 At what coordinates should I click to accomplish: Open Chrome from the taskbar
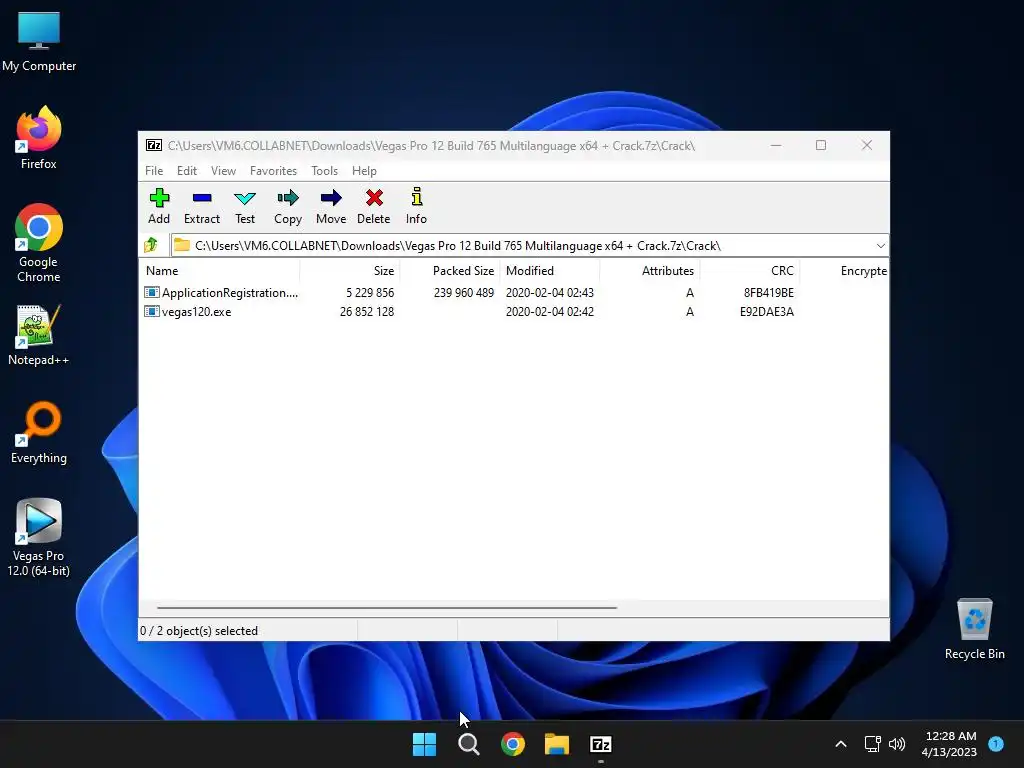point(513,744)
